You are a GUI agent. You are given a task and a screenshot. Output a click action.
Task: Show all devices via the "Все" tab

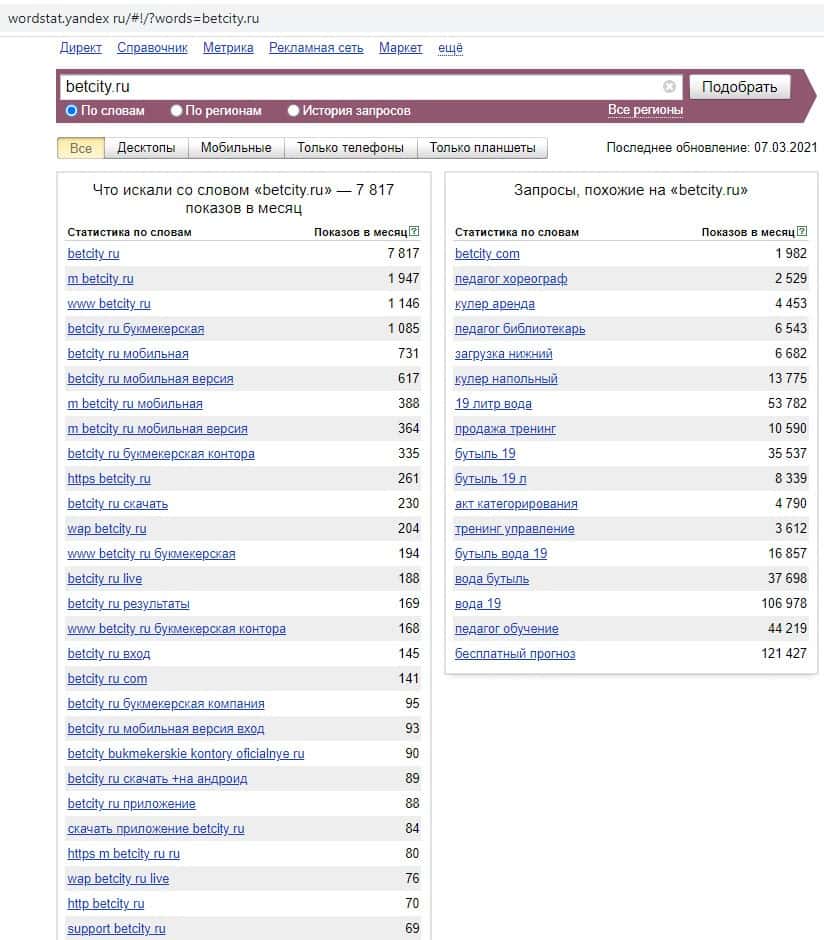click(x=81, y=148)
